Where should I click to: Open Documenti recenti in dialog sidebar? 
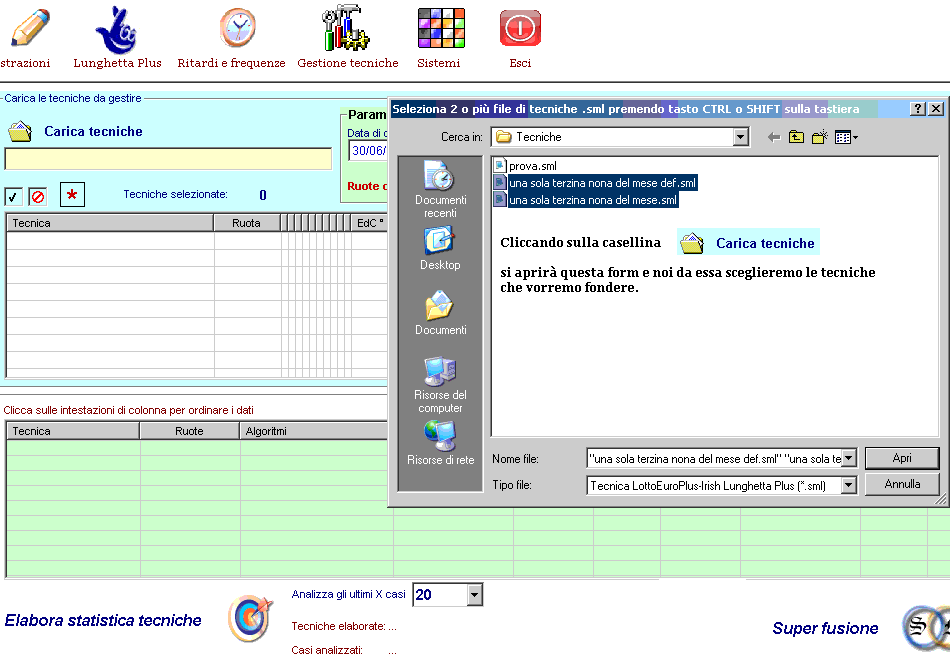tap(440, 189)
